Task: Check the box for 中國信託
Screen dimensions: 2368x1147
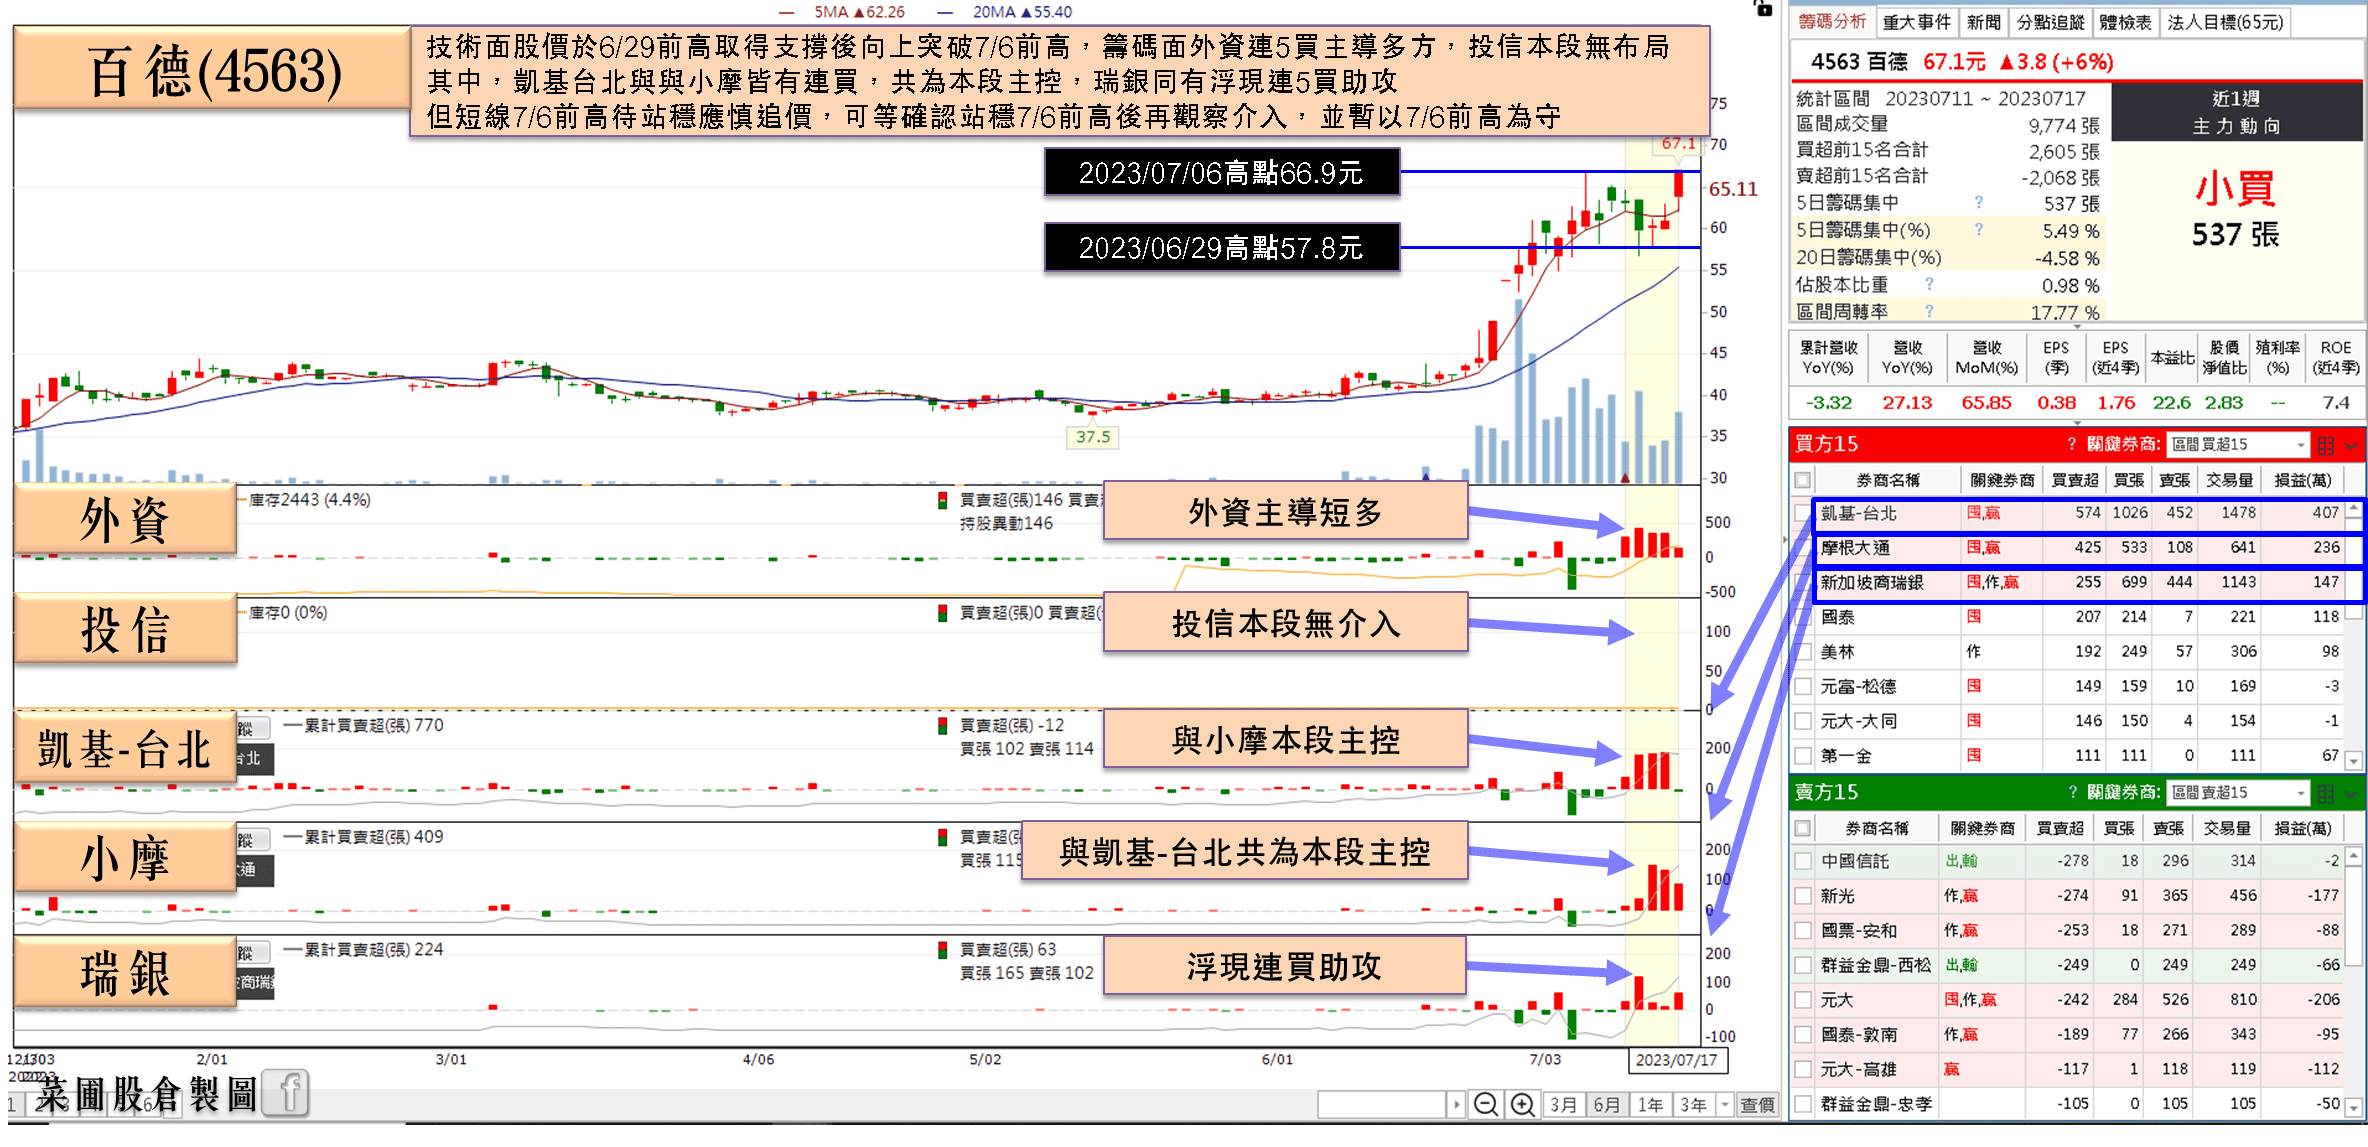Action: coord(1803,861)
